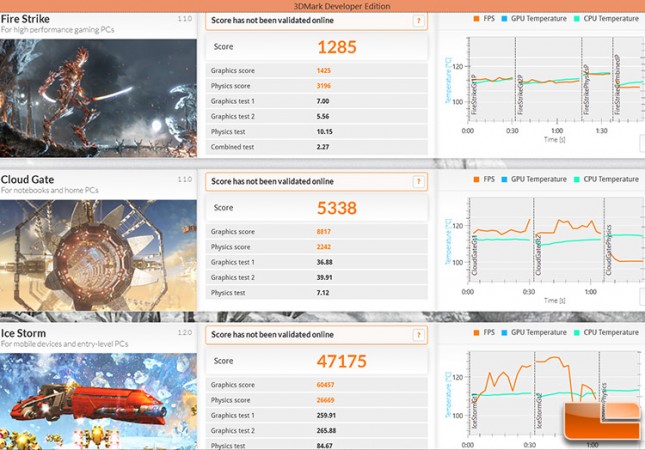This screenshot has width=645, height=450.
Task: Click Cloud Gate graphics score 8817
Action: point(324,232)
